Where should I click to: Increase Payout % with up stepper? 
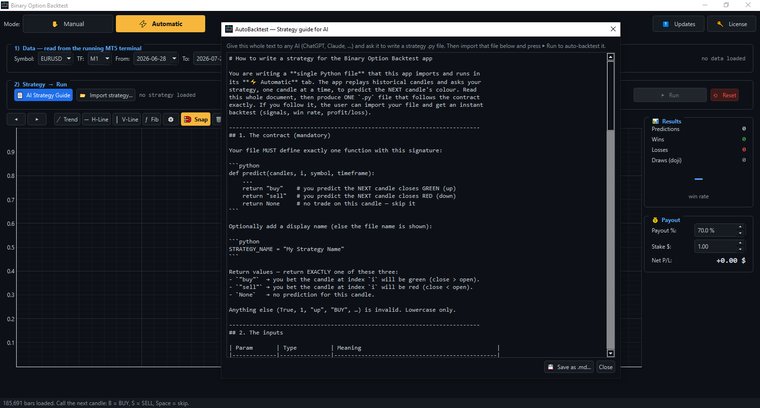click(x=740, y=228)
